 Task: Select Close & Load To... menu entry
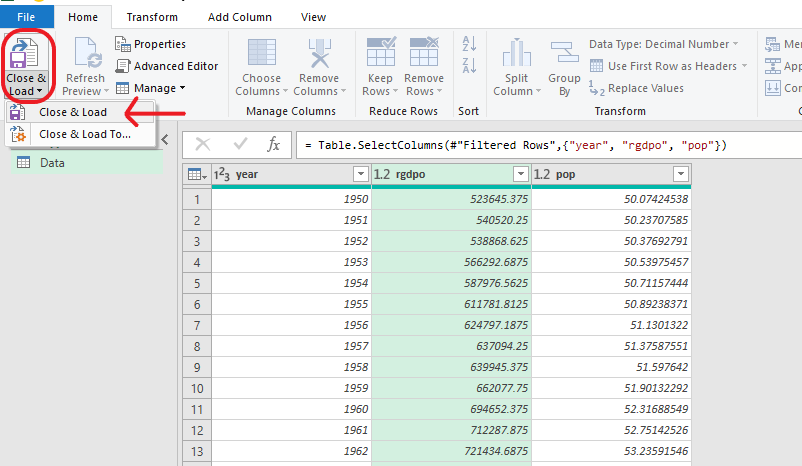tap(84, 134)
